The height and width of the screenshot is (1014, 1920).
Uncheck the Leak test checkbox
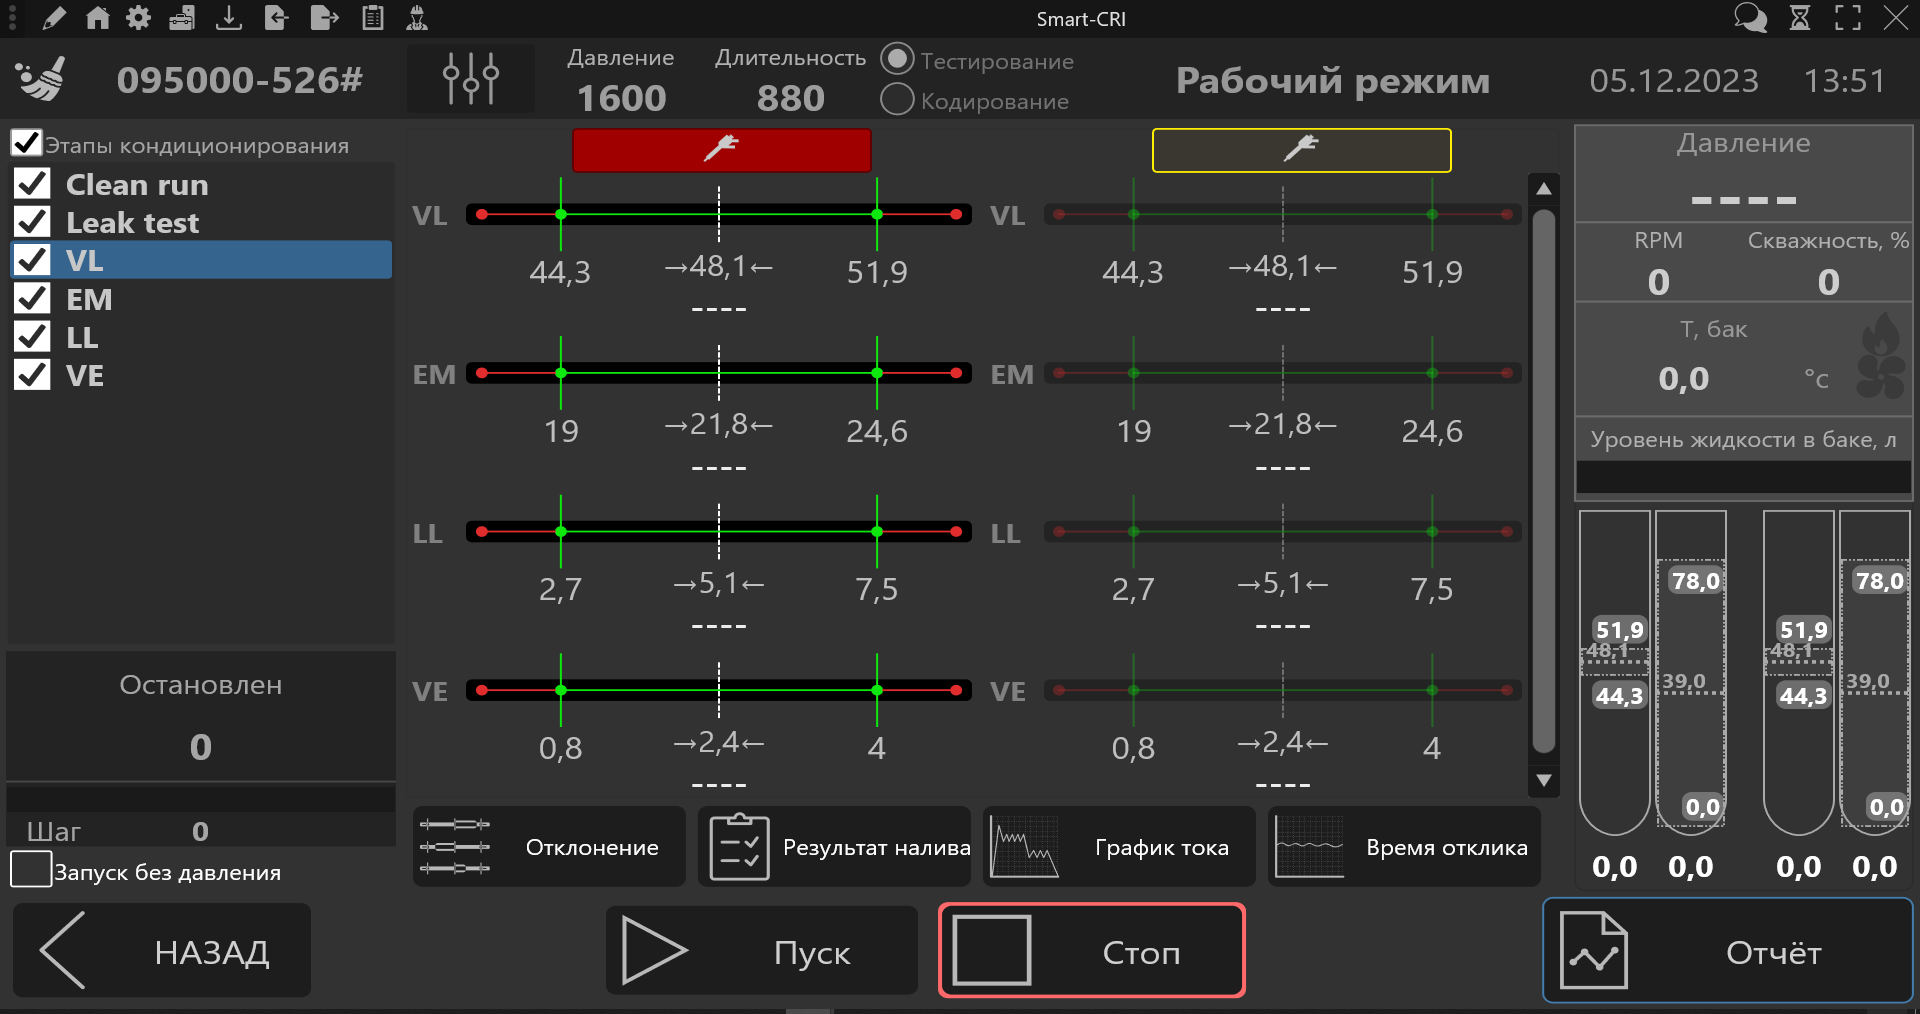pos(32,222)
